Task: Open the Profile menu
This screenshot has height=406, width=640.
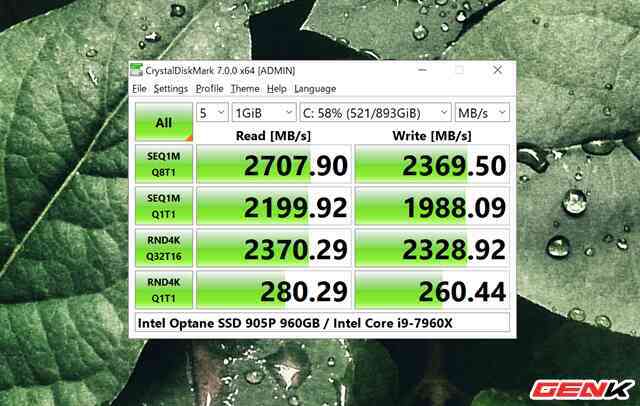Action: tap(209, 89)
